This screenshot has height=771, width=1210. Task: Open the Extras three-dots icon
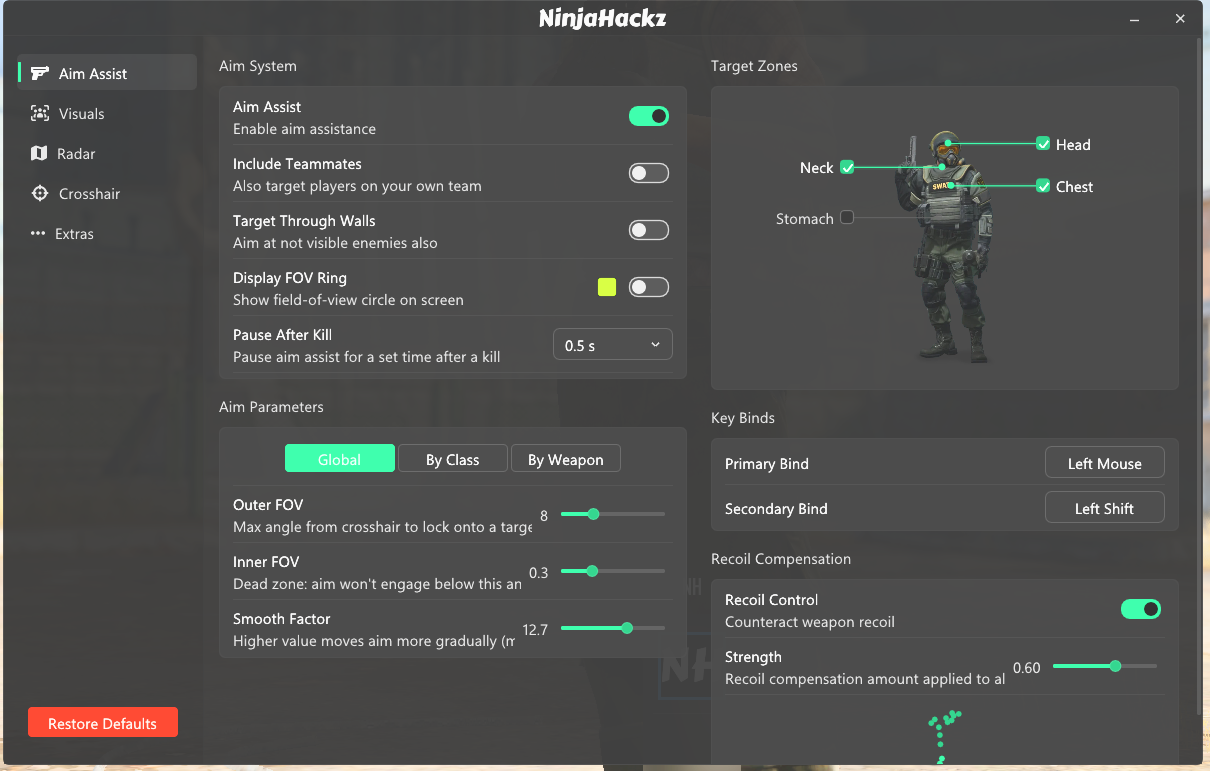click(x=38, y=233)
